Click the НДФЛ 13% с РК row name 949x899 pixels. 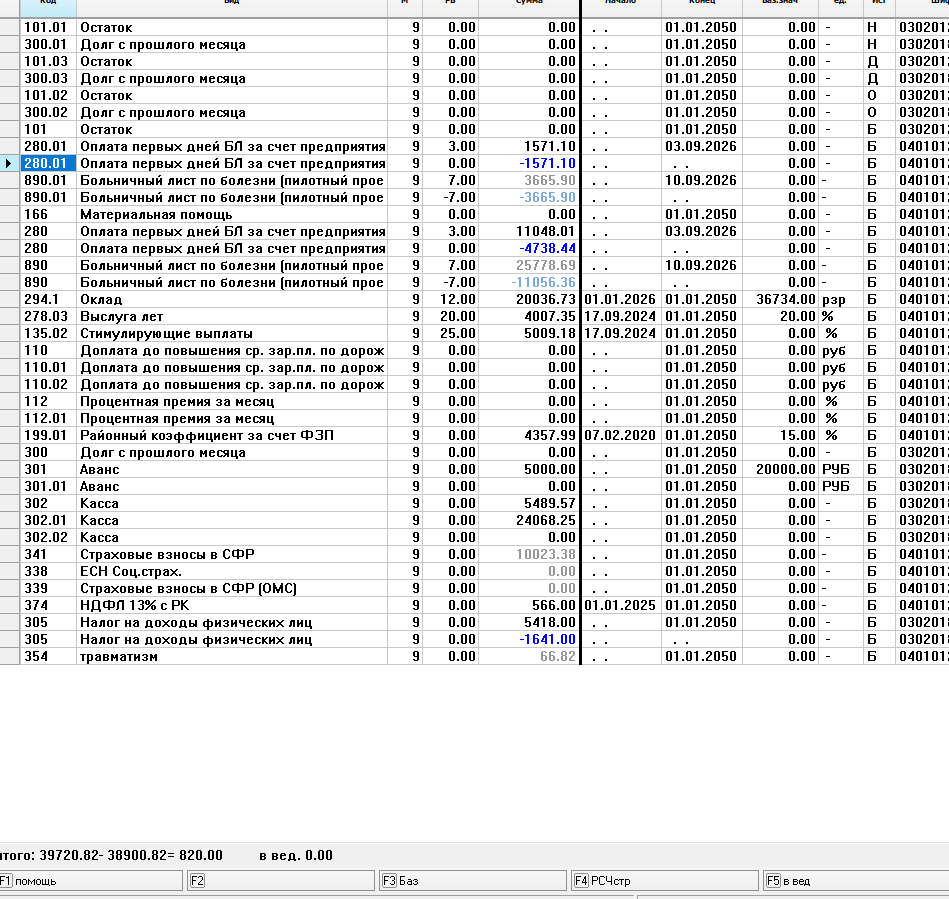coord(134,605)
